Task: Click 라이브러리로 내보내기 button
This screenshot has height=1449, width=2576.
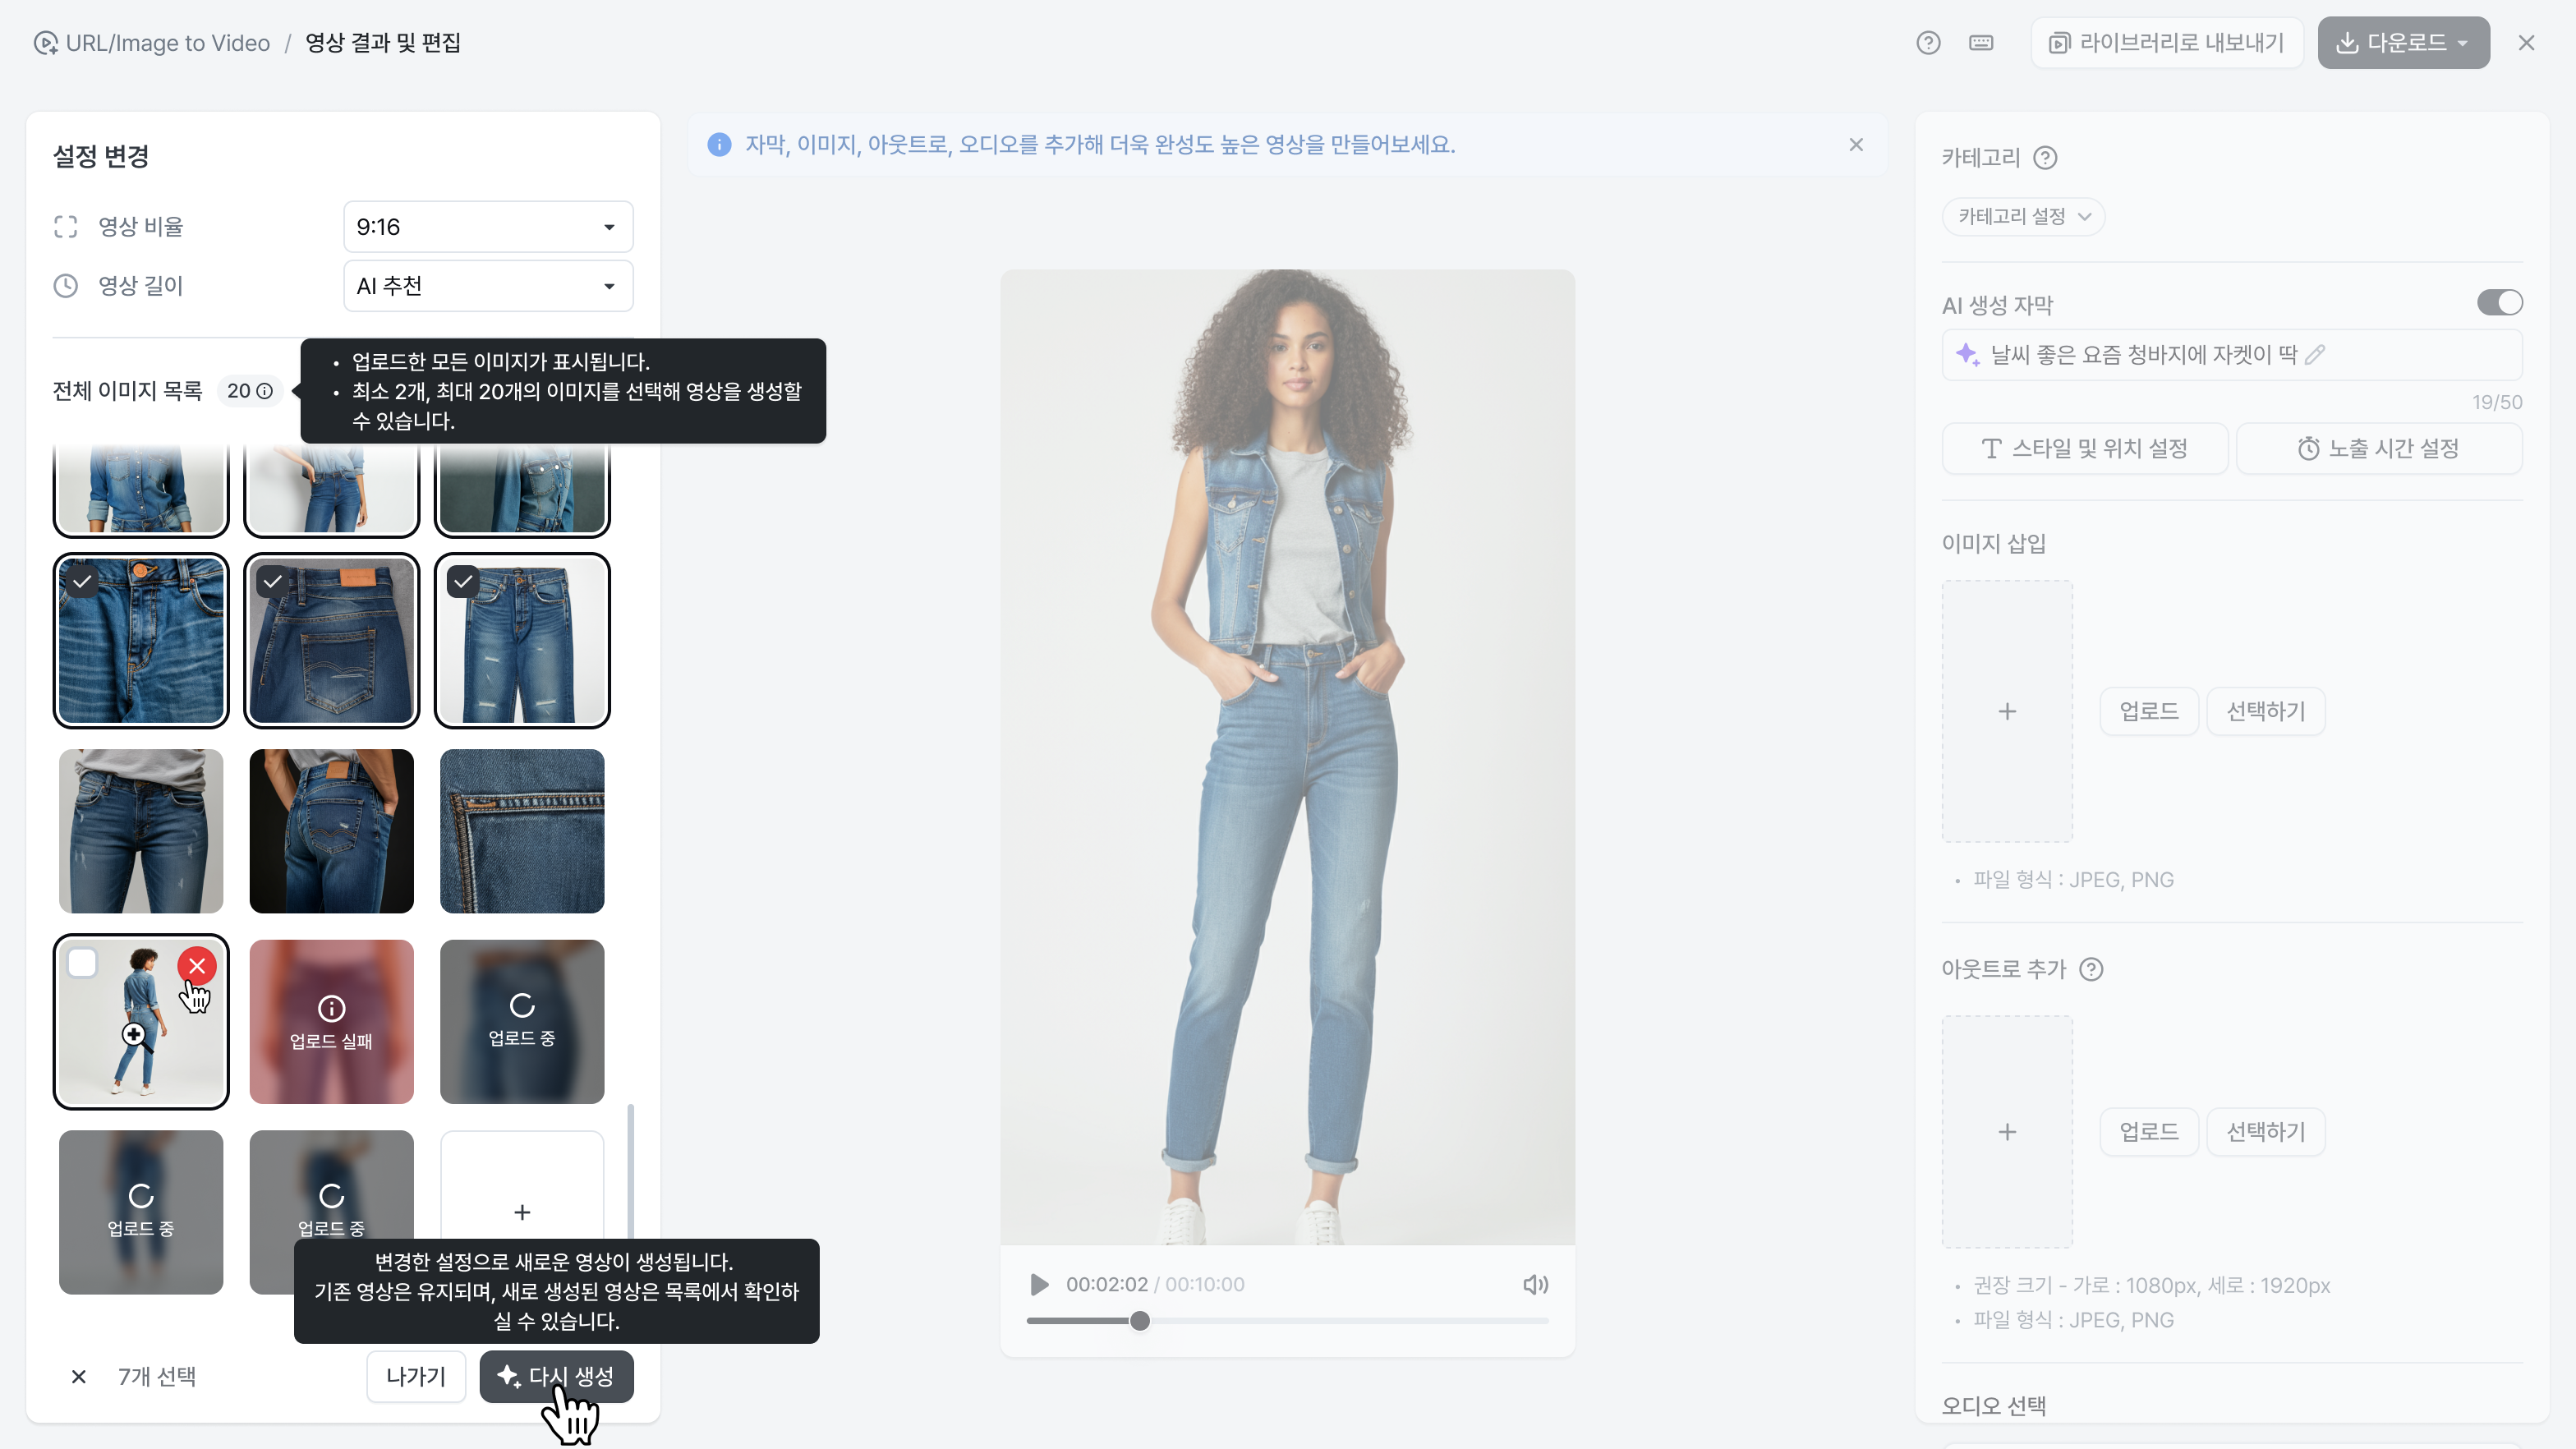Action: [x=2167, y=43]
